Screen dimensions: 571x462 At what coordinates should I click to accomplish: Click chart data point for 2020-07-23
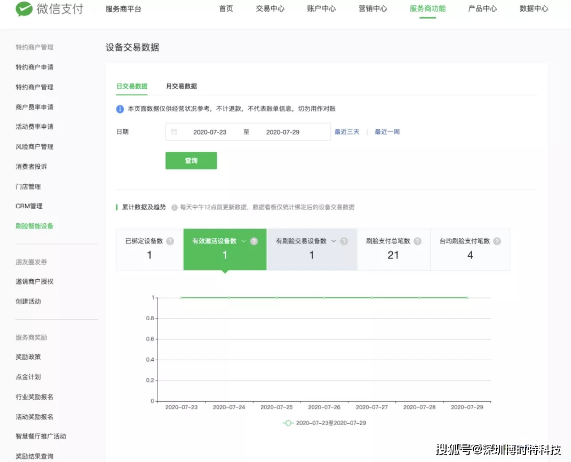[181, 297]
